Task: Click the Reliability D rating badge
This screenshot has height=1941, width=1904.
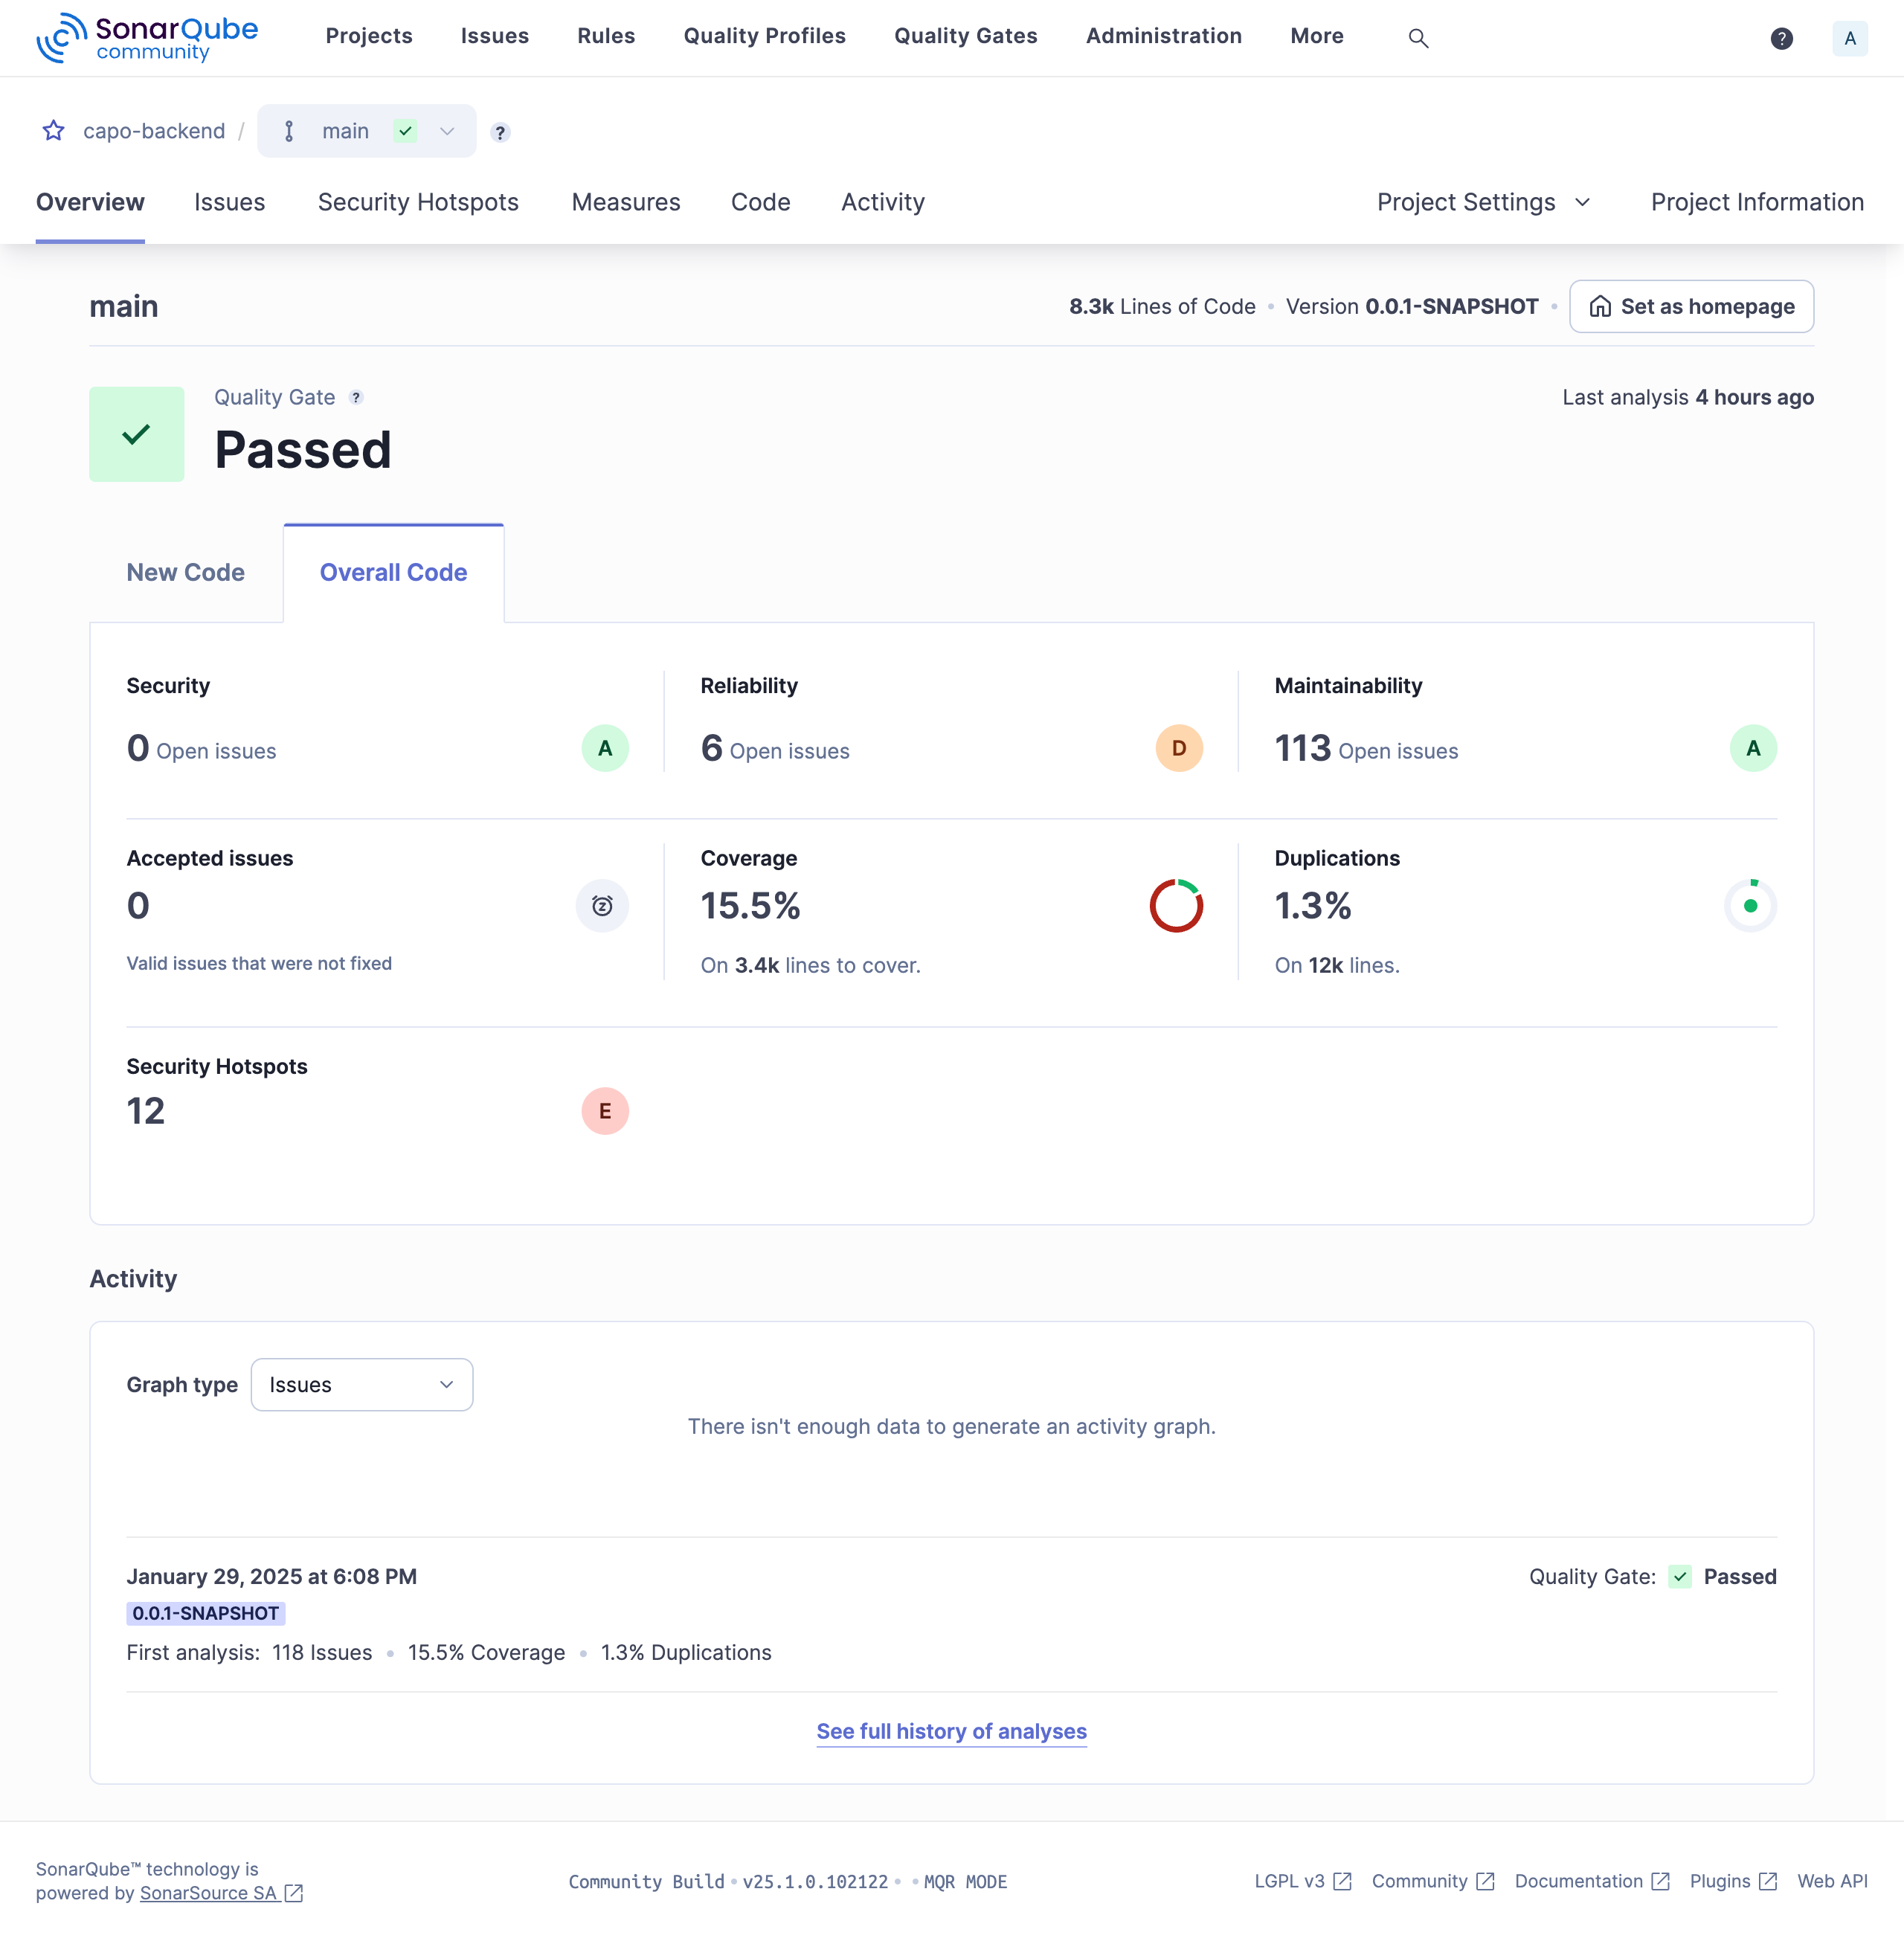Action: point(1178,748)
